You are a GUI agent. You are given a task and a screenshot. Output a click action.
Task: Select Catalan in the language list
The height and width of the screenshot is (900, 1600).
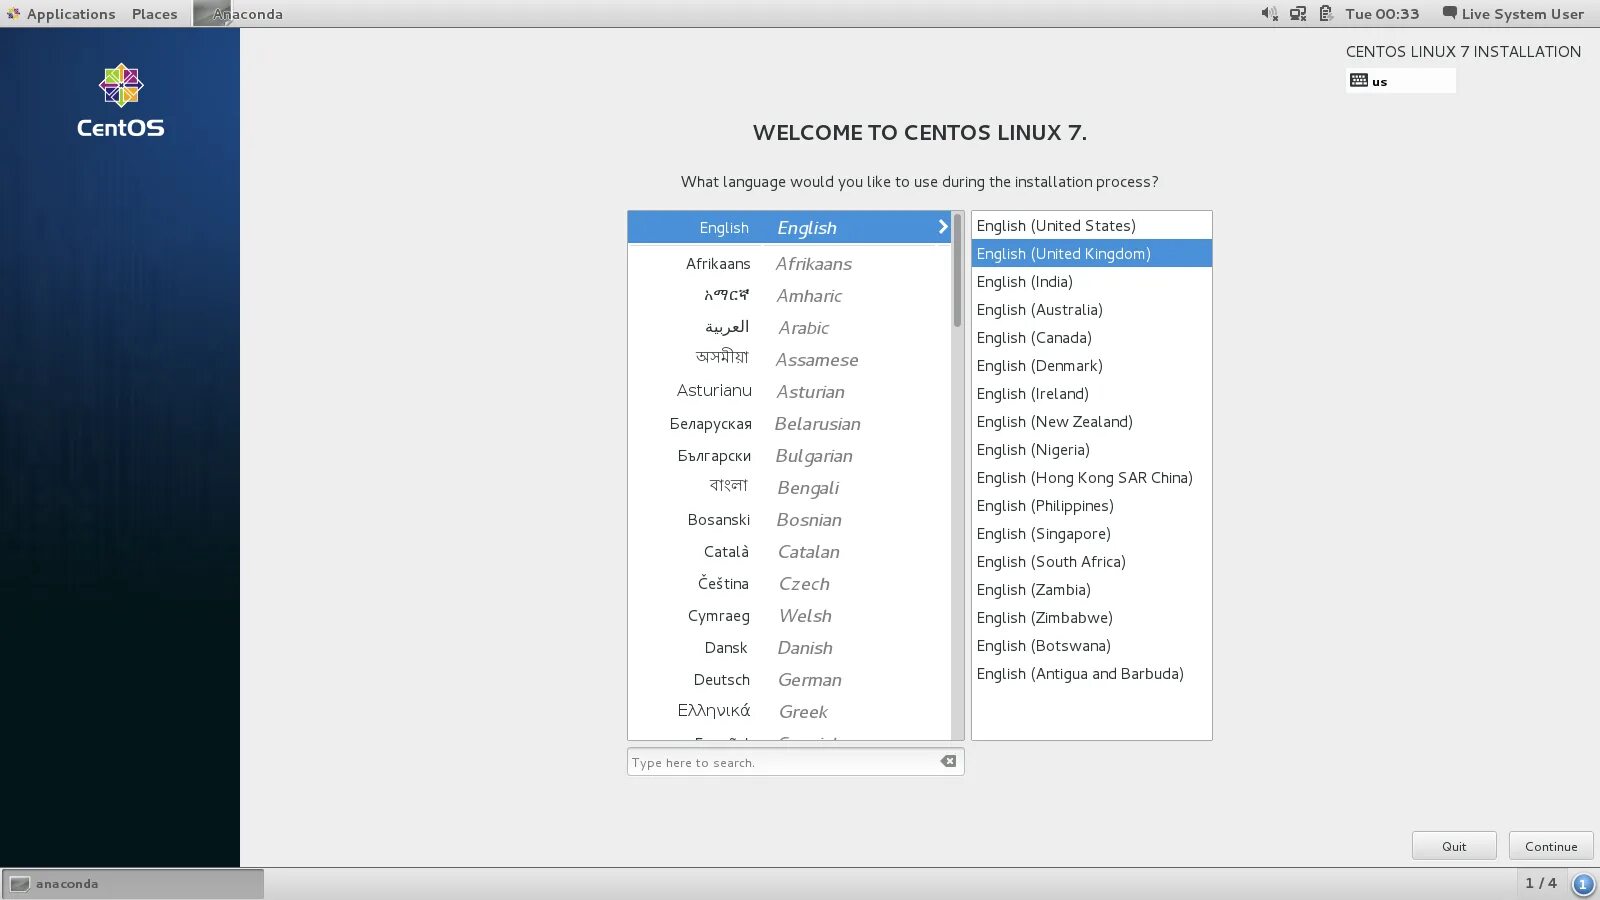(789, 552)
